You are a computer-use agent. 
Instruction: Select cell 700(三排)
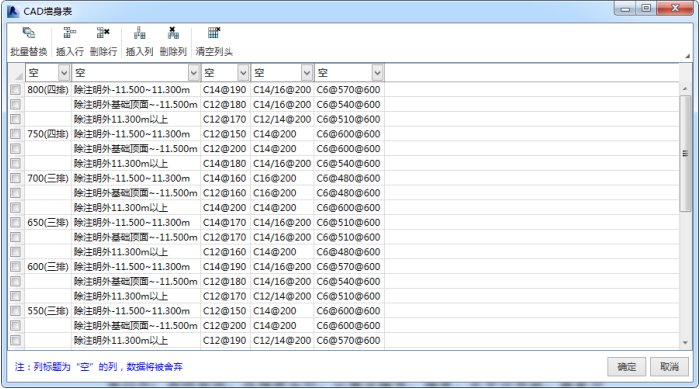(x=48, y=178)
